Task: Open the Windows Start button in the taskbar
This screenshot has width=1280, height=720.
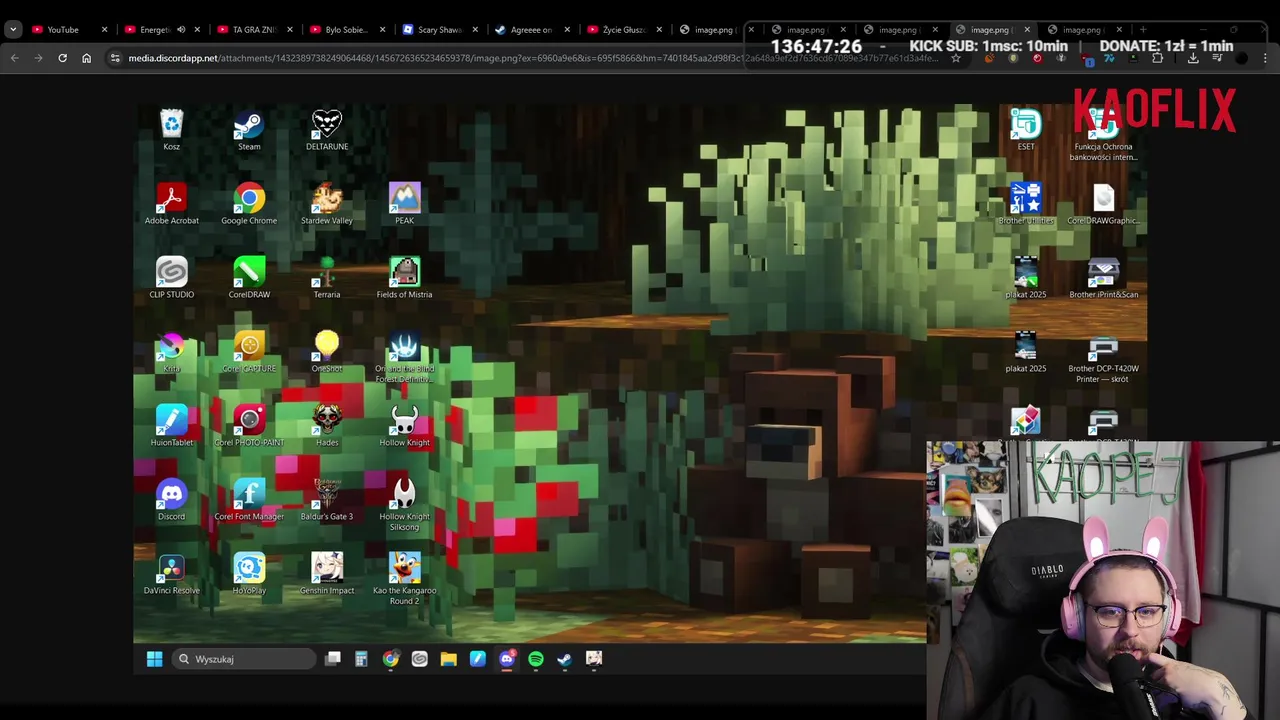Action: tap(154, 659)
